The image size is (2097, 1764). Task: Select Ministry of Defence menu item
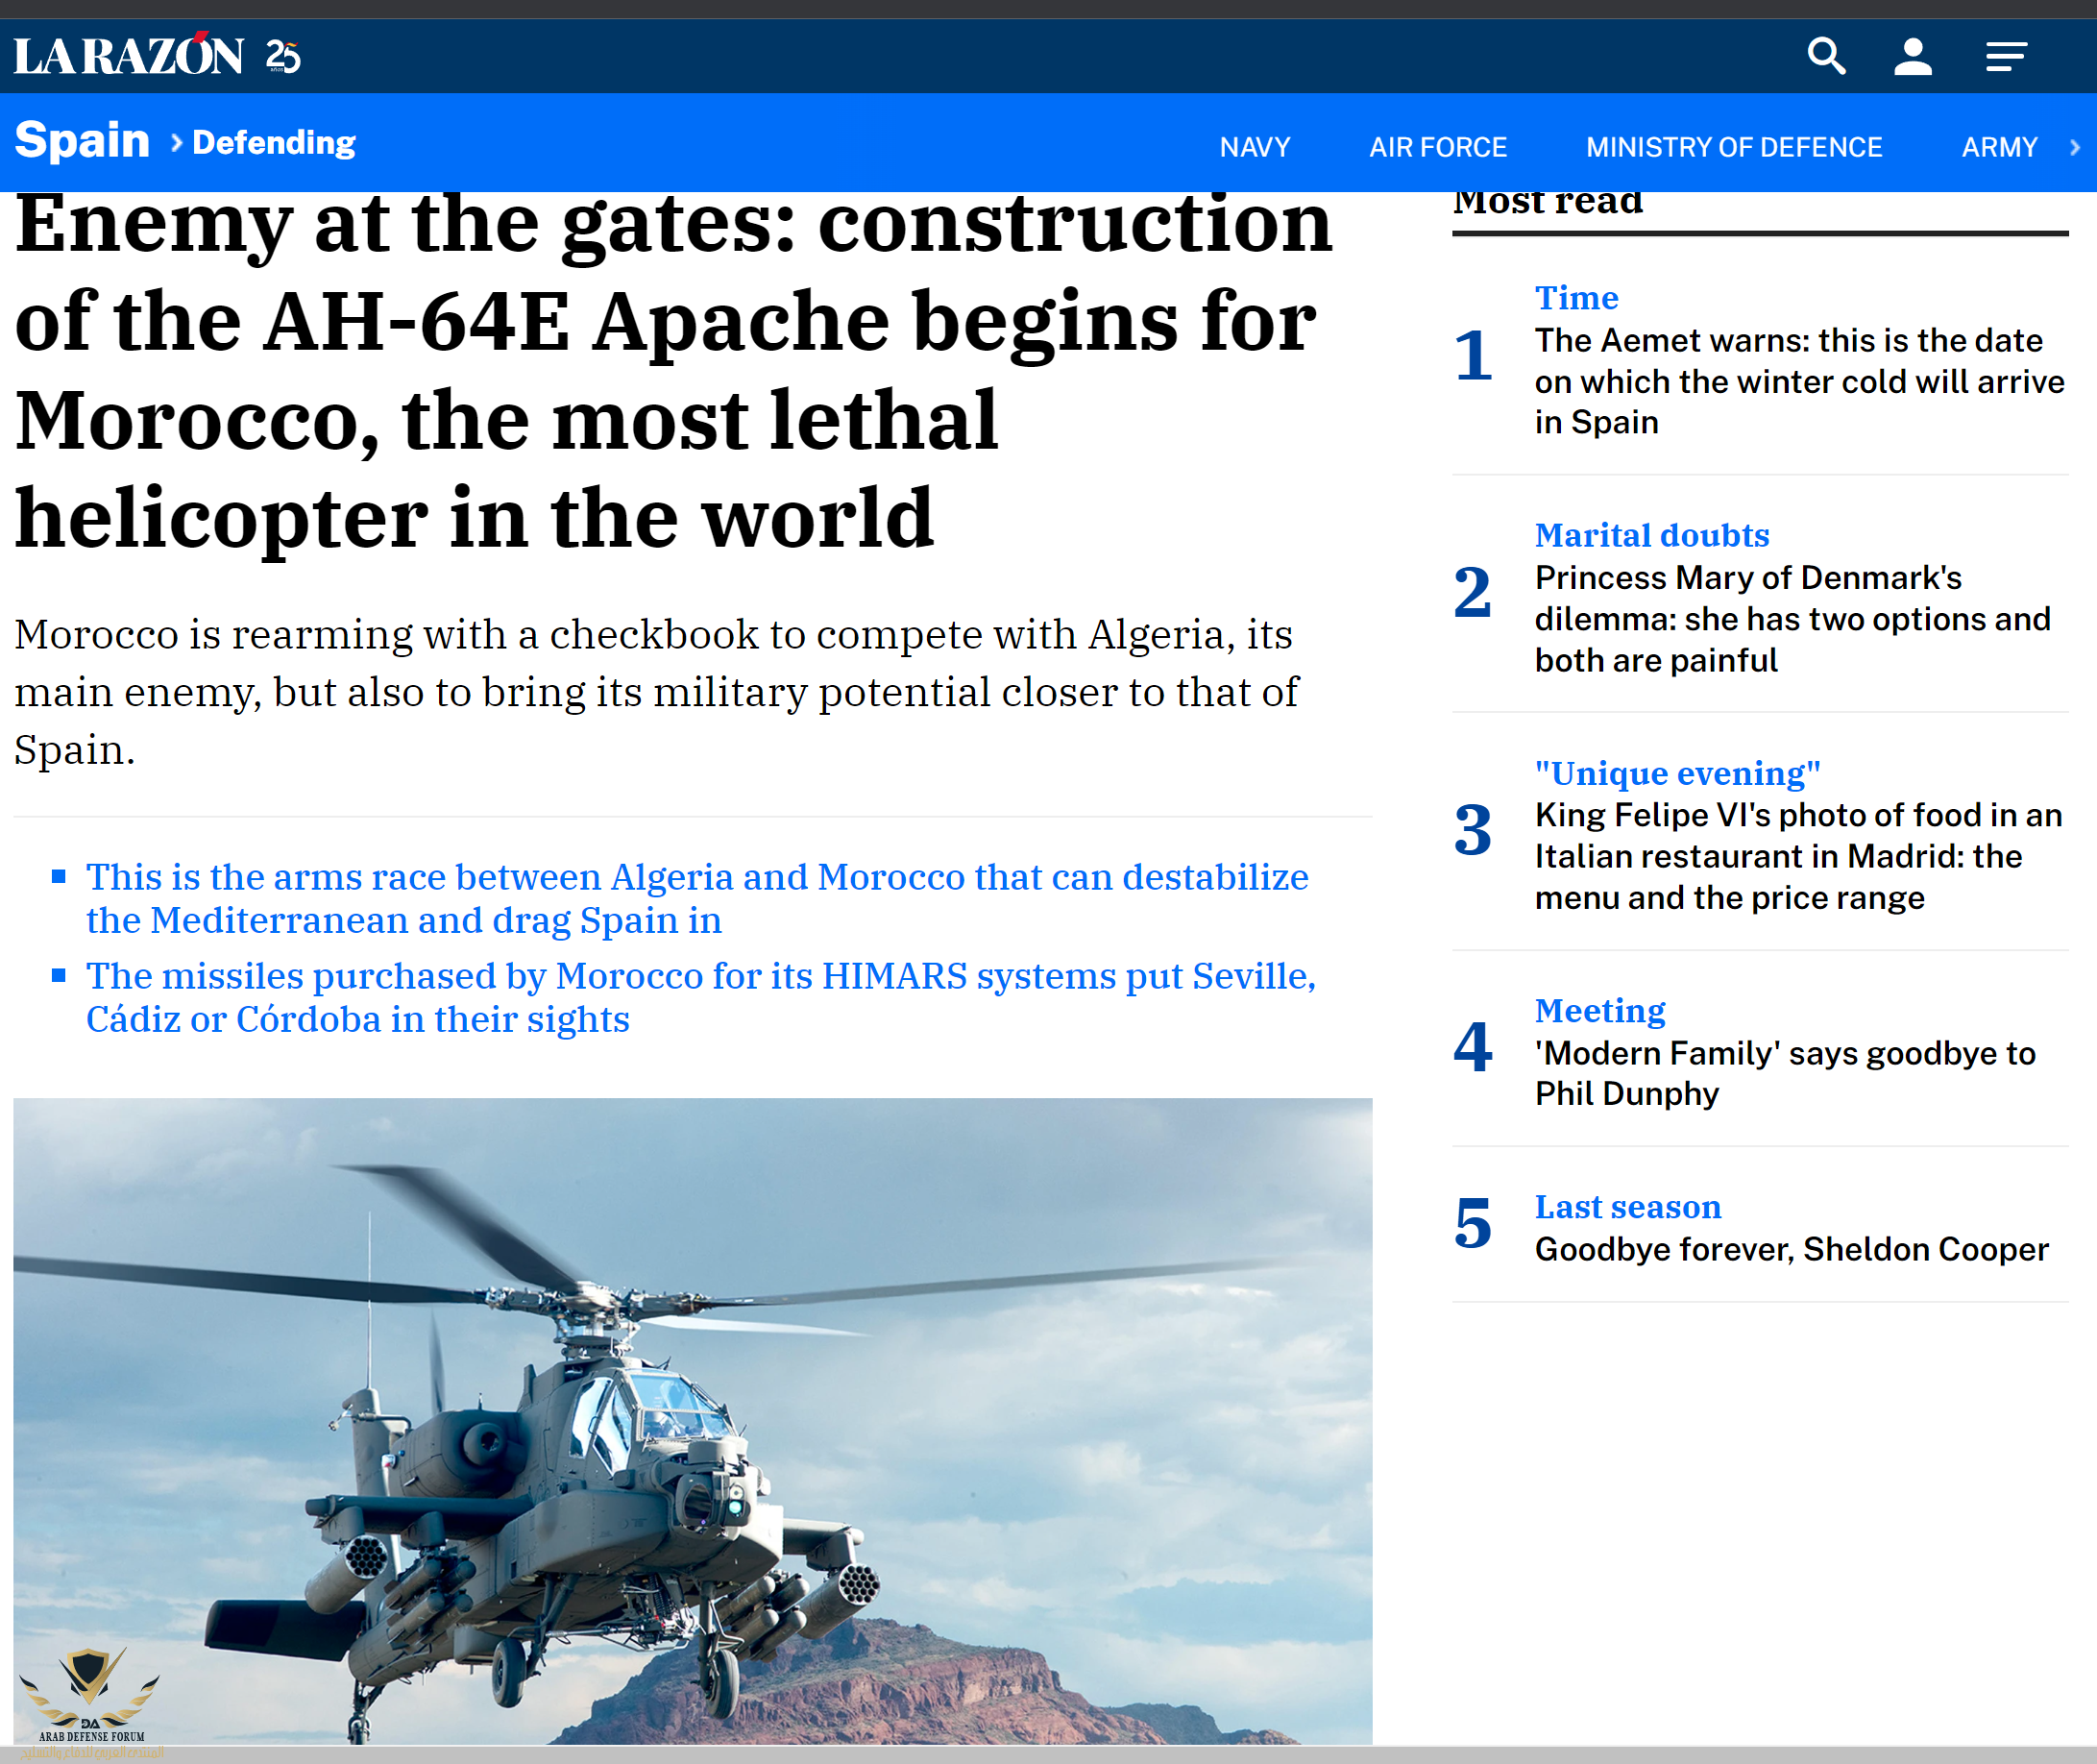pyautogui.click(x=1733, y=147)
